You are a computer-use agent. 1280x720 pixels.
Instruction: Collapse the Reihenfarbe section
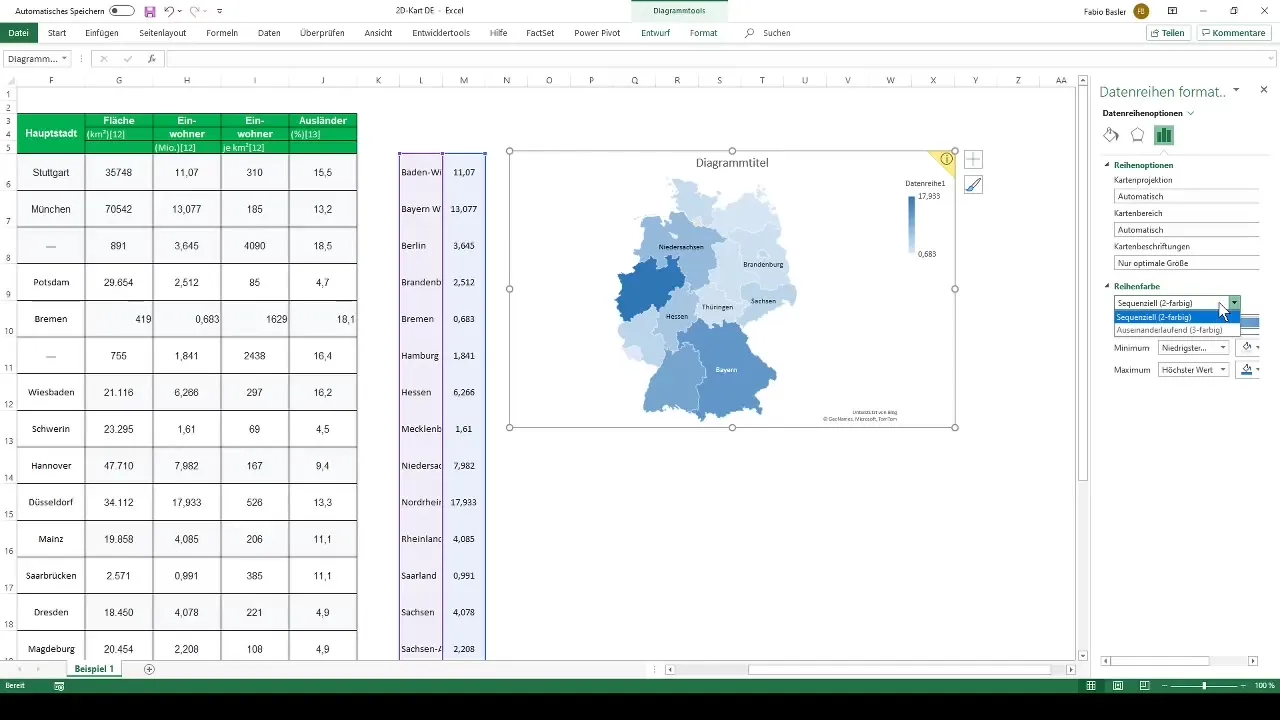[1106, 286]
